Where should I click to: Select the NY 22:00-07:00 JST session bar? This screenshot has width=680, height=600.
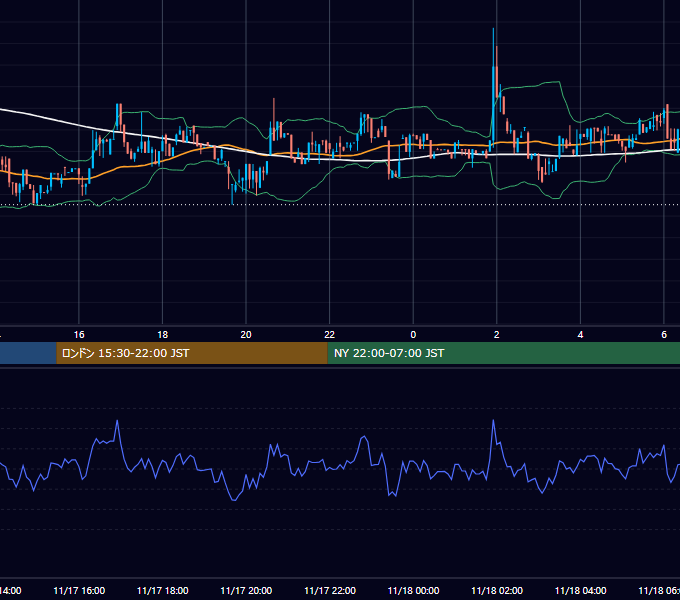(503, 353)
